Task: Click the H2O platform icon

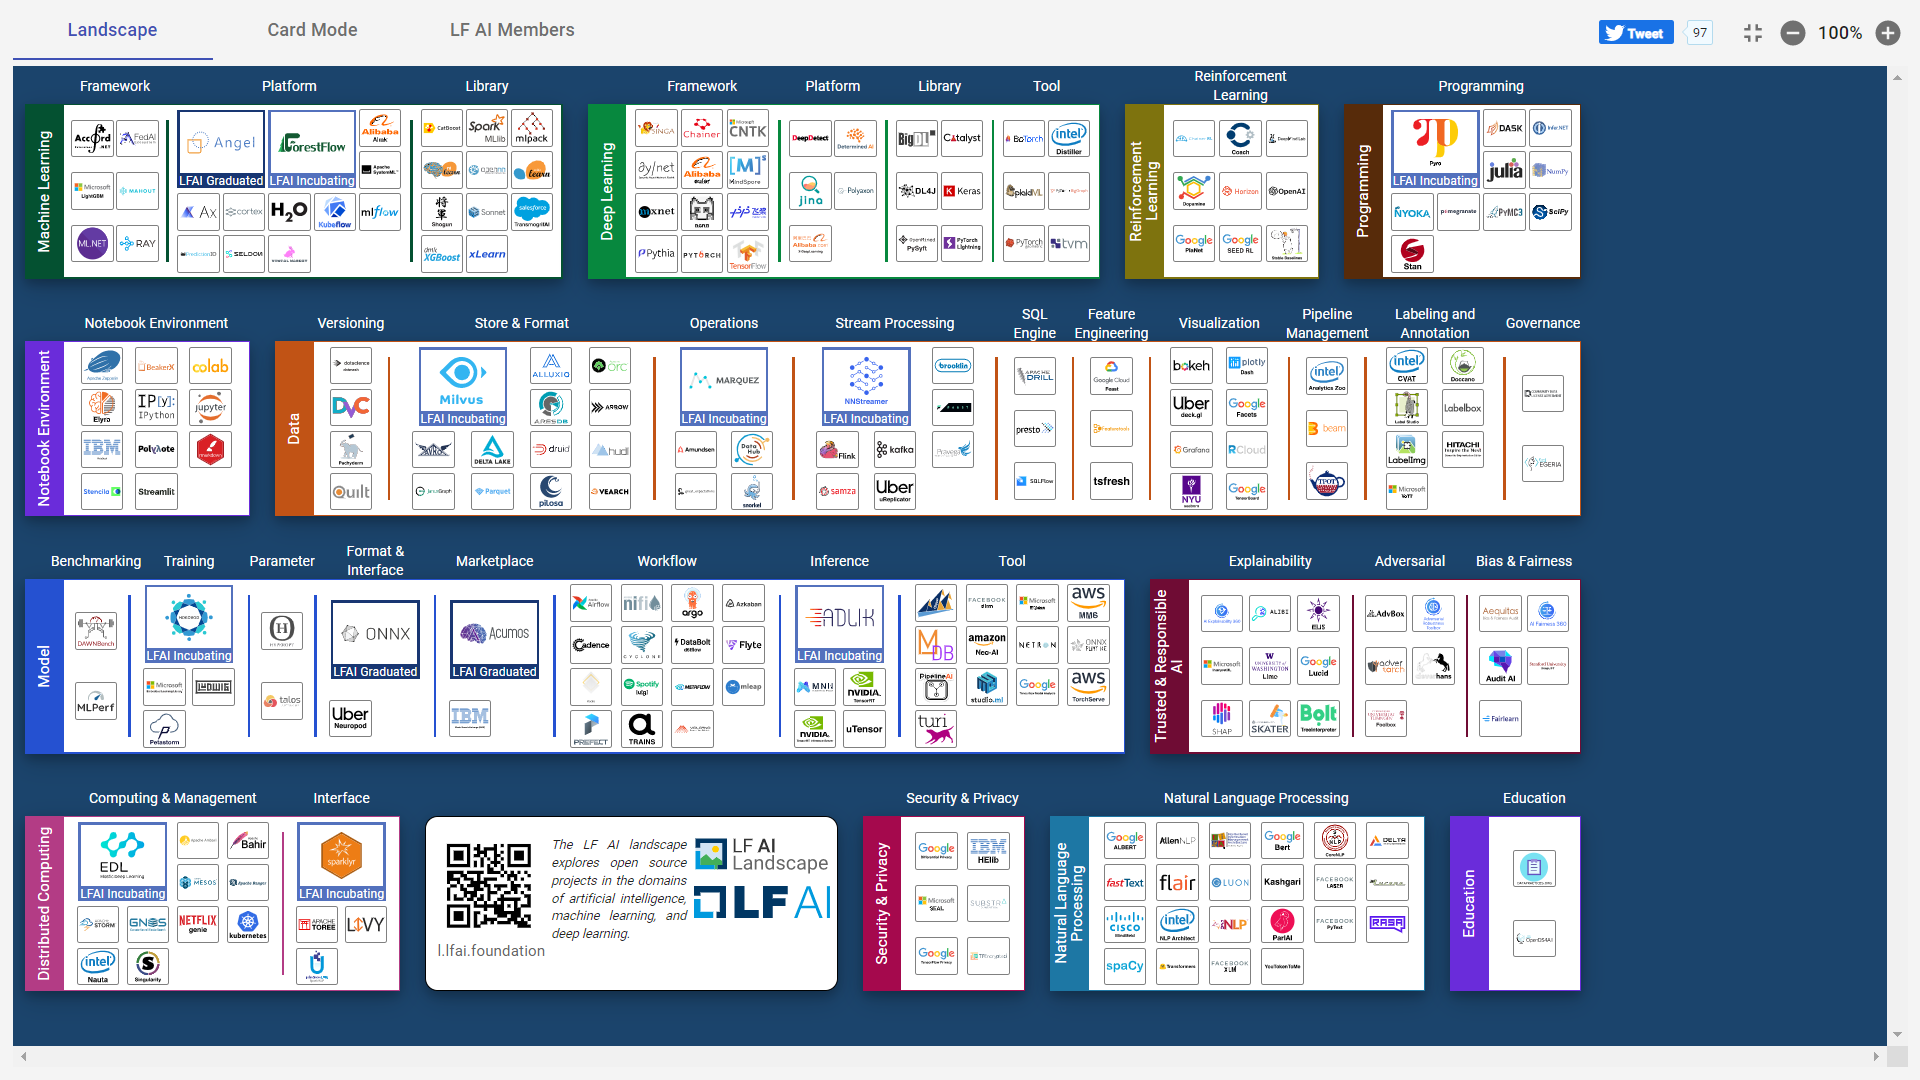Action: (289, 212)
